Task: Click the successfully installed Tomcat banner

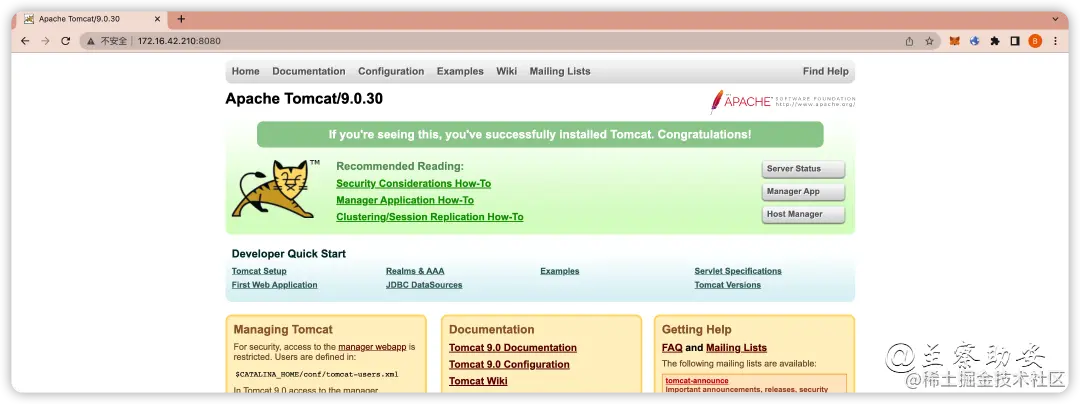Action: coord(540,135)
